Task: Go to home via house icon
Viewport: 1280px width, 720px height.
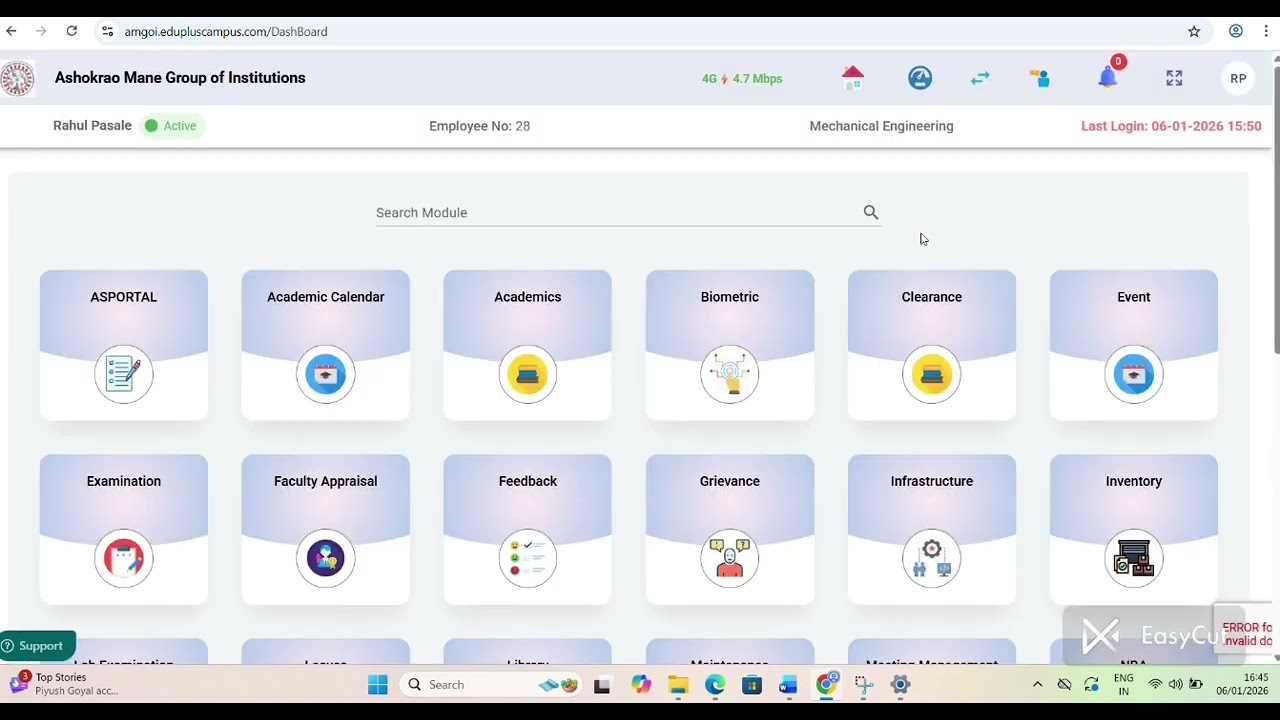Action: 853,78
